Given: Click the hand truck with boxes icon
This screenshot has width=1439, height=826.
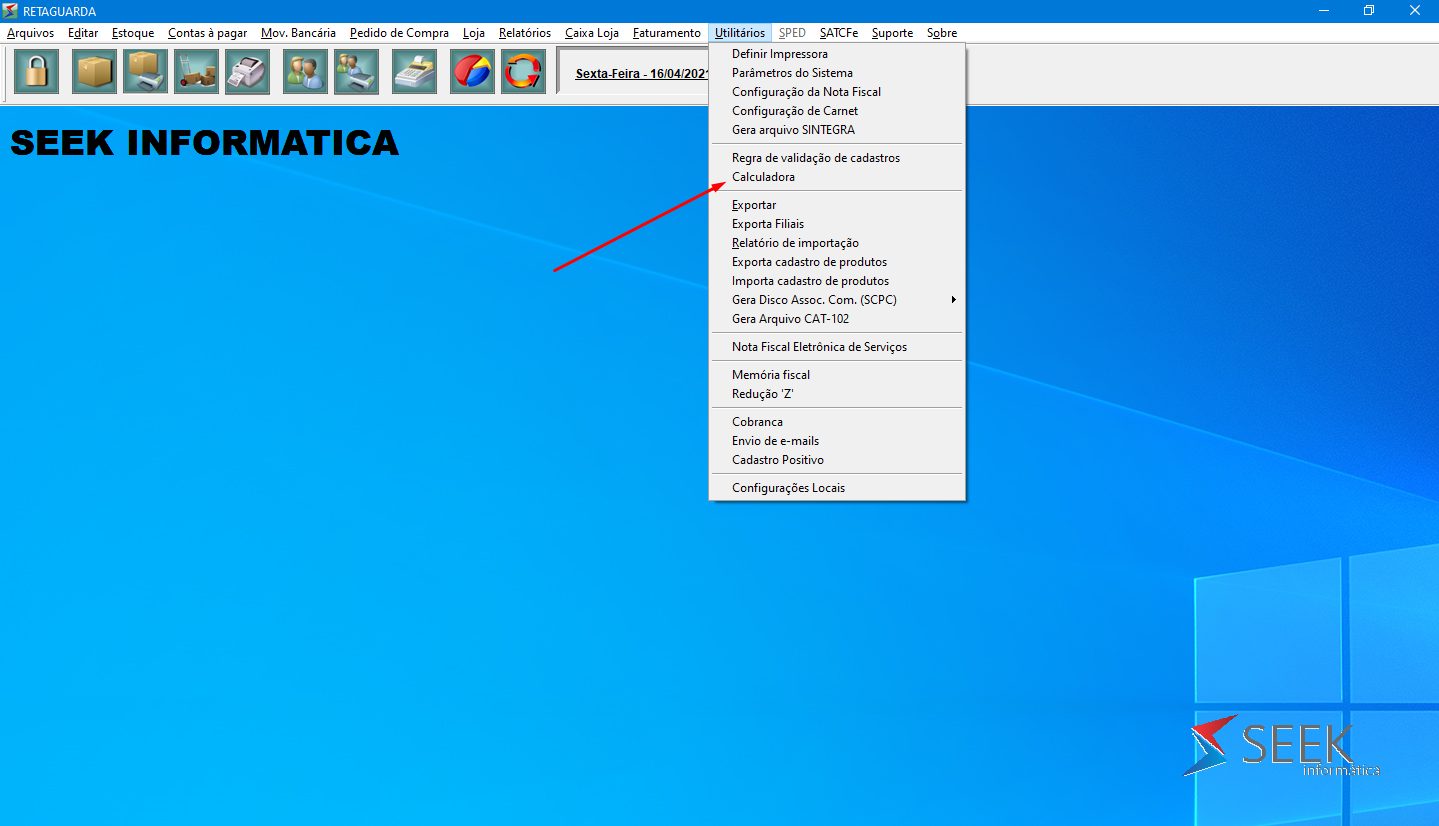Looking at the screenshot, I should (197, 72).
